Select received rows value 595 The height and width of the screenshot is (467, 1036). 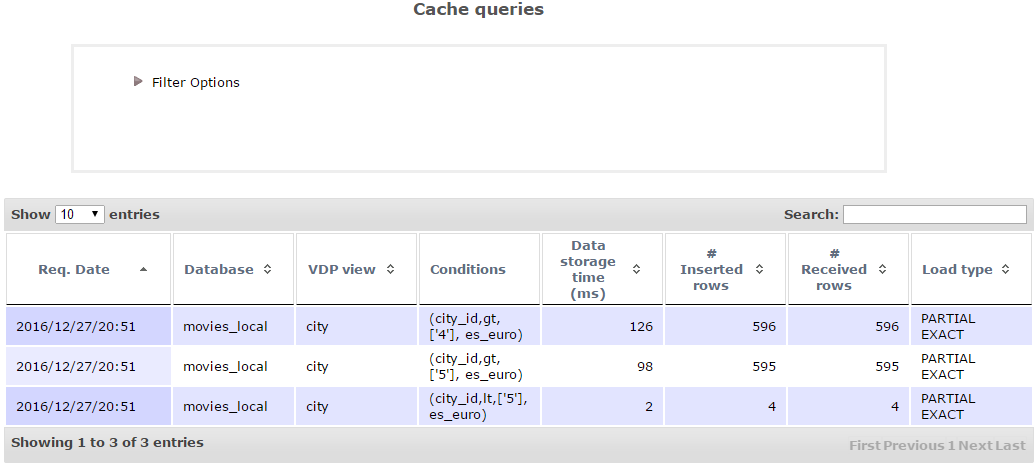887,367
